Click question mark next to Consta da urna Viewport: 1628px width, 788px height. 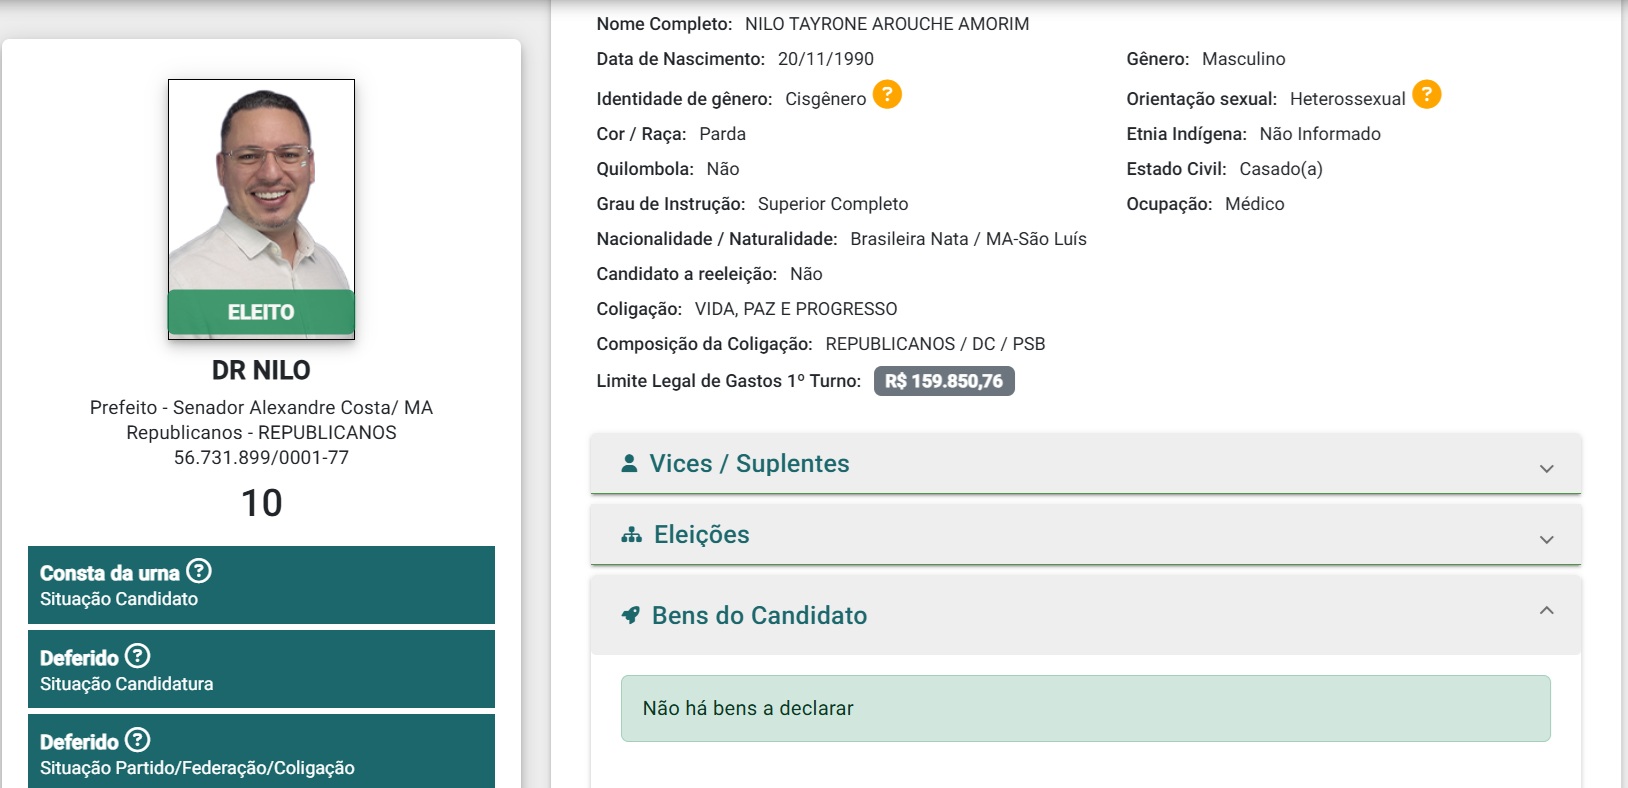click(199, 571)
